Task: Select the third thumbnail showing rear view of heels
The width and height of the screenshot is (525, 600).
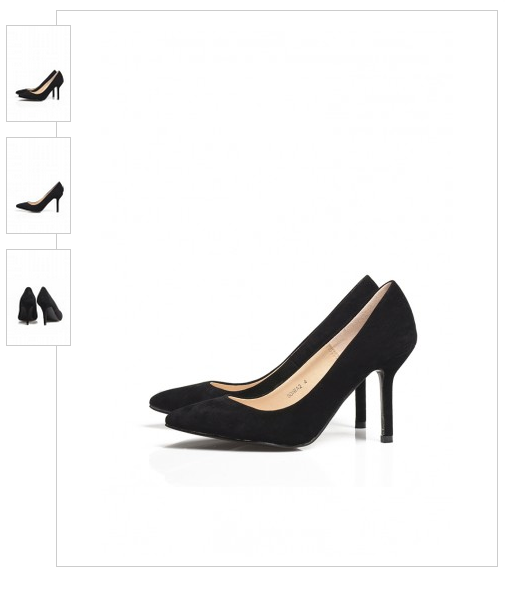Action: point(38,297)
